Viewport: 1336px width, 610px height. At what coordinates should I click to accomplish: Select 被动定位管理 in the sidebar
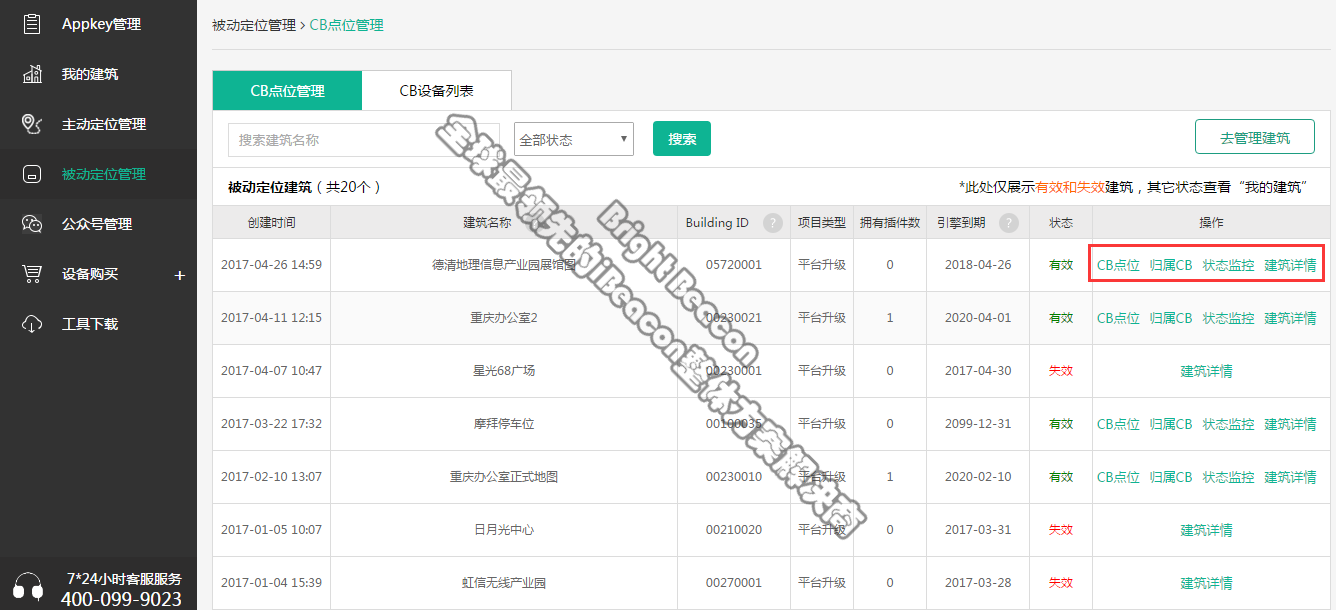[98, 174]
